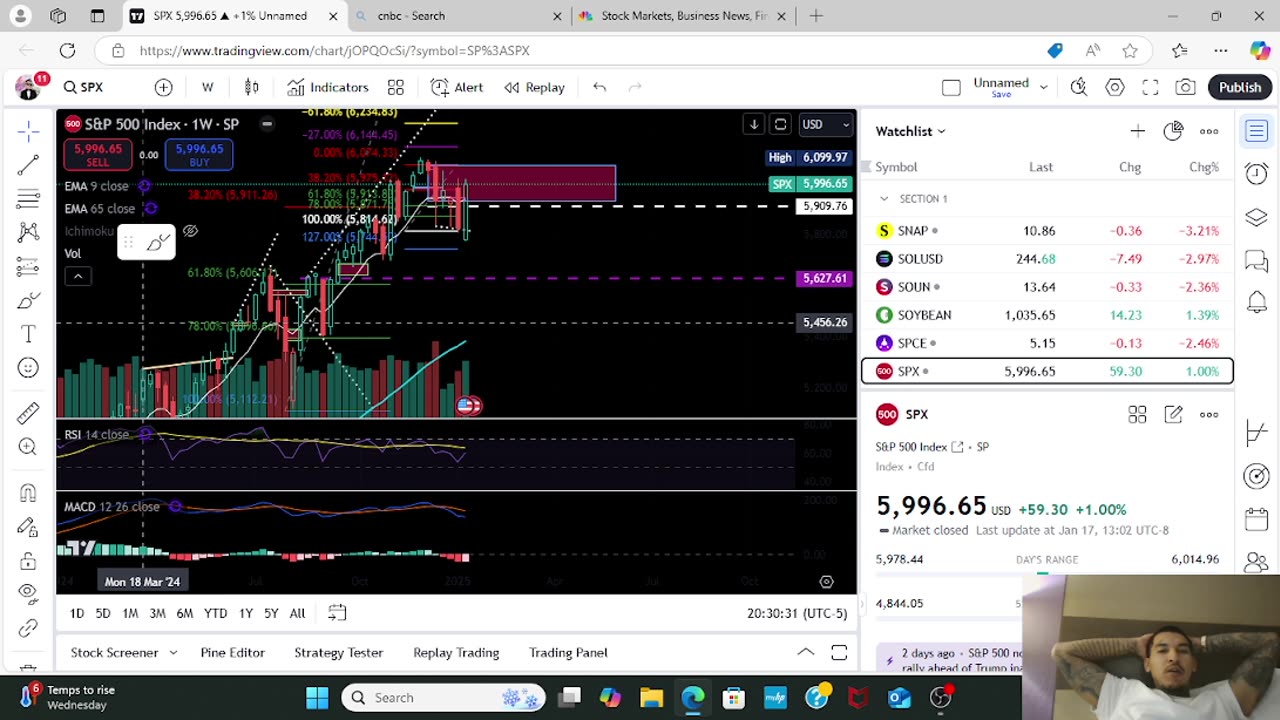Take a chart snapshot with the camera icon
The height and width of the screenshot is (720, 1280).
pyautogui.click(x=1185, y=87)
